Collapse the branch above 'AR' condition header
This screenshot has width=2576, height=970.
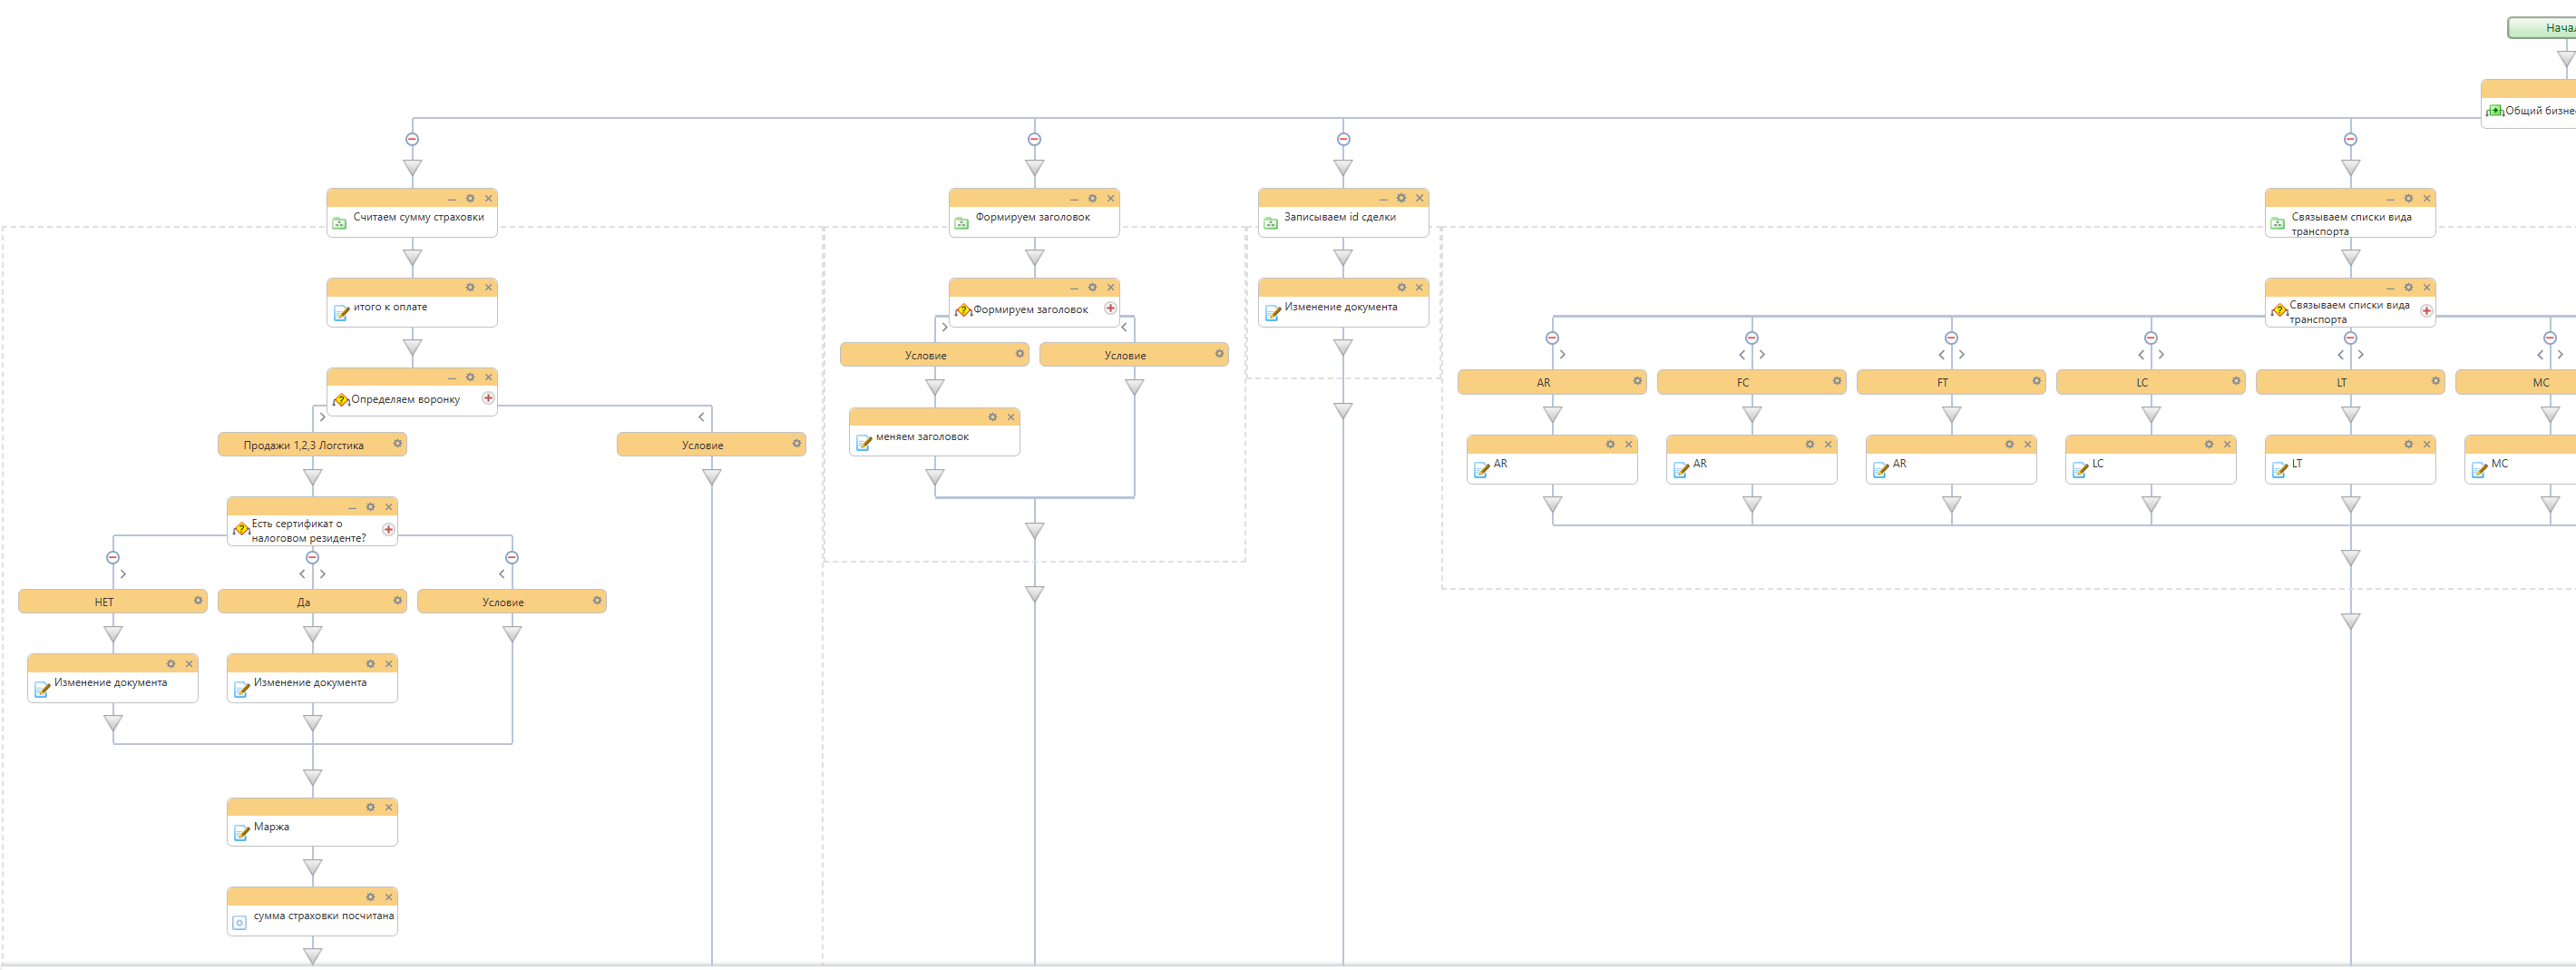(1552, 338)
